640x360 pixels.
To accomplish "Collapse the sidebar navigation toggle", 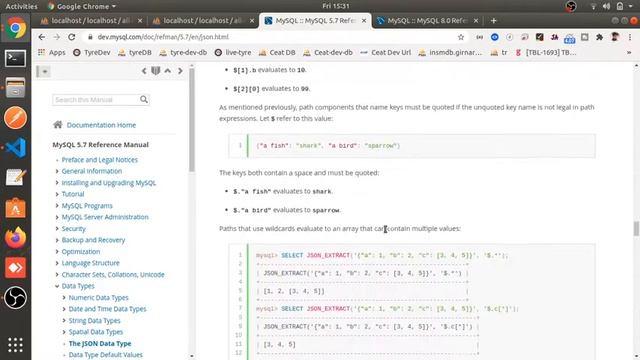I will point(44,71).
